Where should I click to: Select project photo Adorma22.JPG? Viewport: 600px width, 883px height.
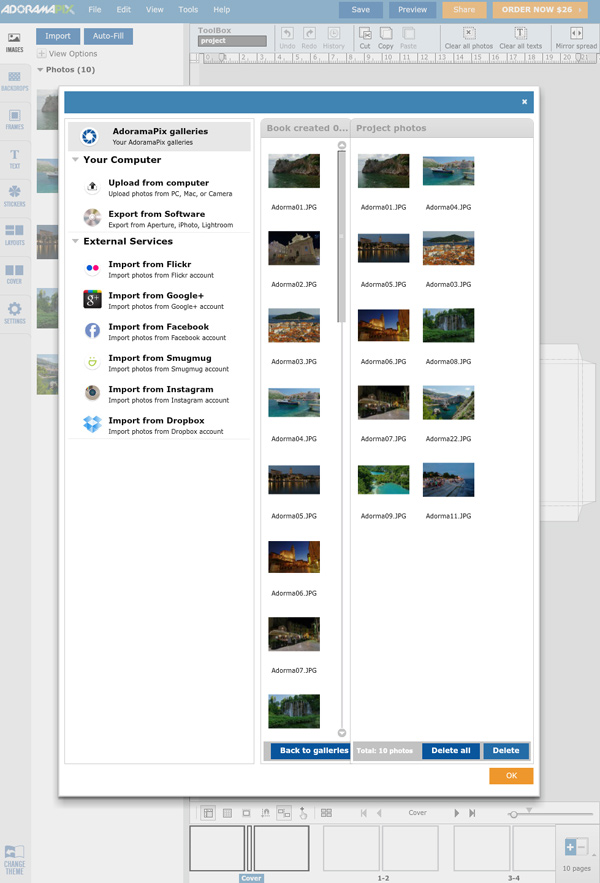click(x=448, y=403)
